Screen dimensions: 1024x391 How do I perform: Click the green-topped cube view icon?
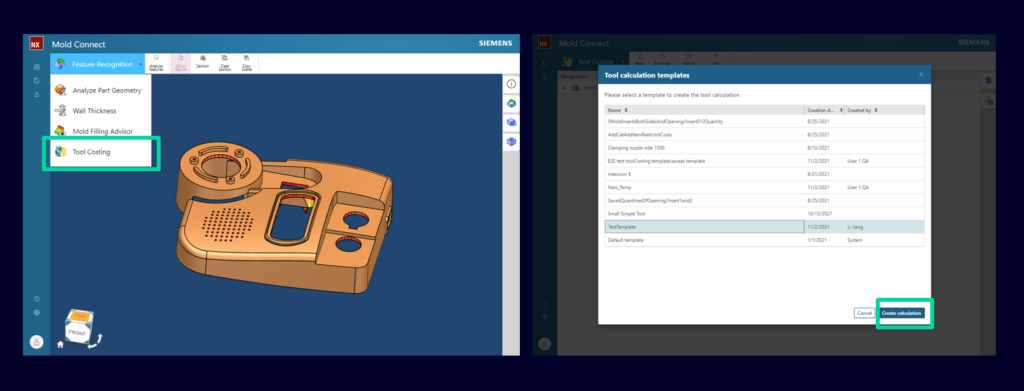511,103
